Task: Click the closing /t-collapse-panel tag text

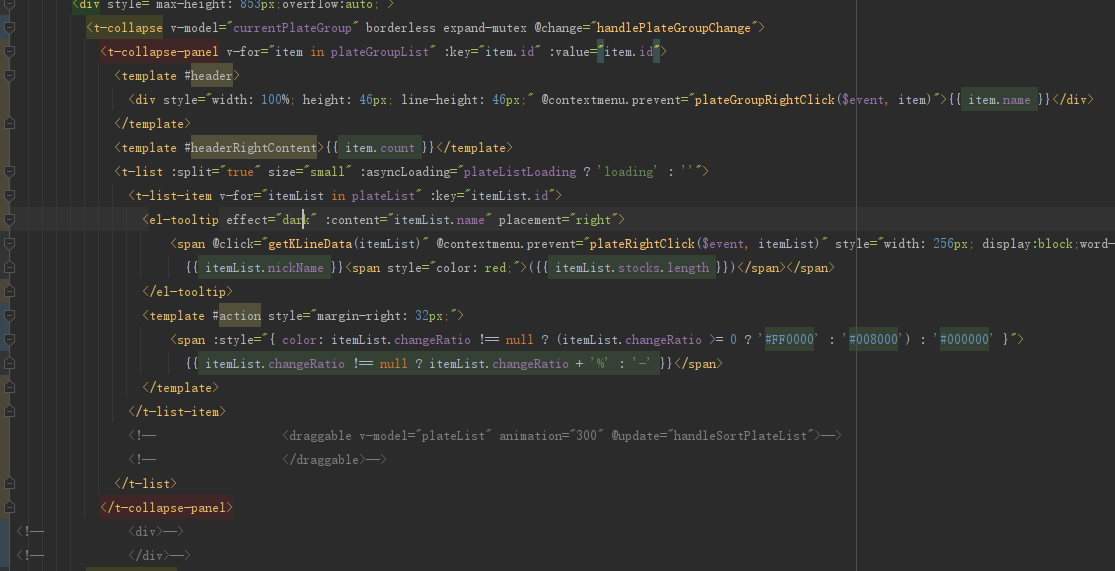Action: [x=166, y=508]
